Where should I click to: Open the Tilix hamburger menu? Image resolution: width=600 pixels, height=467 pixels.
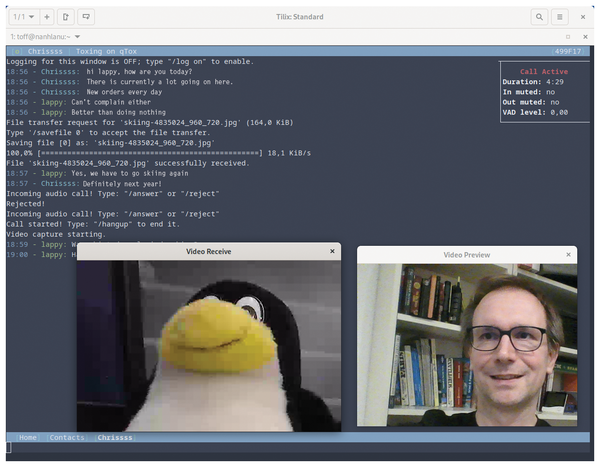point(559,17)
